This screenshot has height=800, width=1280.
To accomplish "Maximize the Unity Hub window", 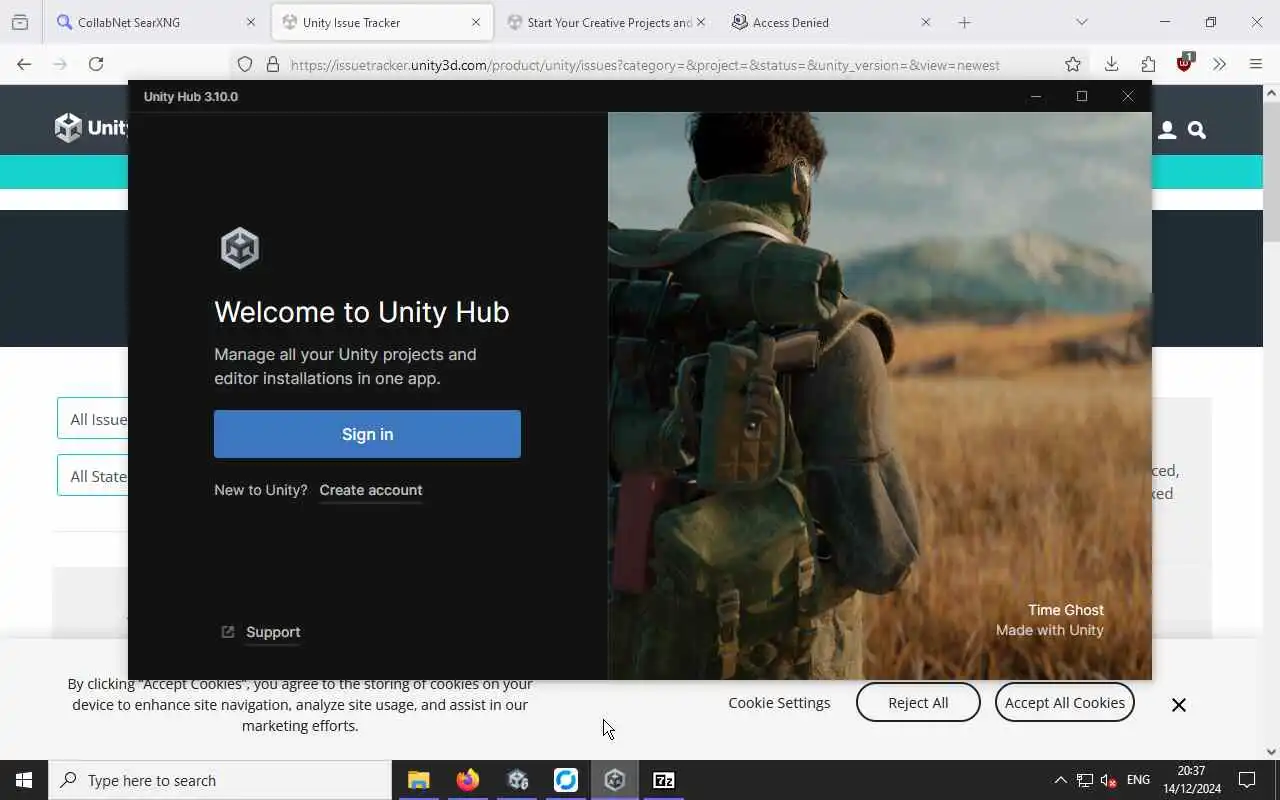I will point(1082,96).
